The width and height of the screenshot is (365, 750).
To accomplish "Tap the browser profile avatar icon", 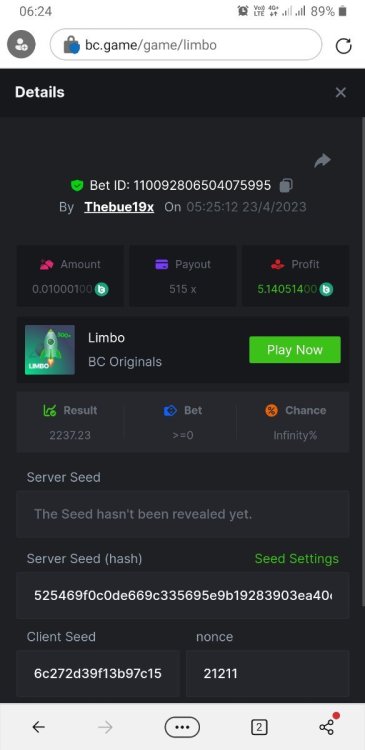I will pos(21,44).
